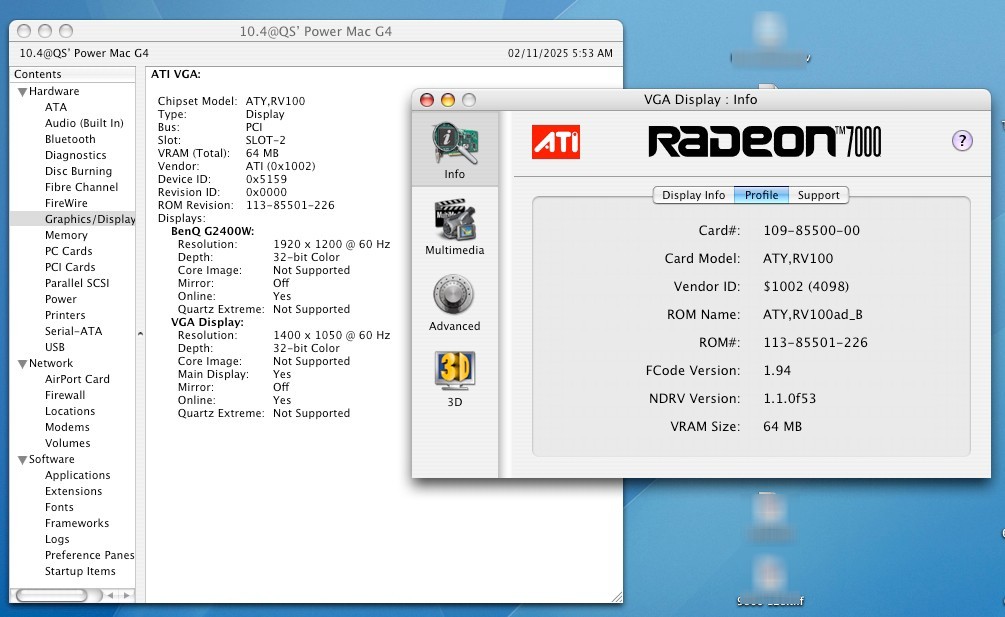Open the Multimedia panel icon

[454, 227]
